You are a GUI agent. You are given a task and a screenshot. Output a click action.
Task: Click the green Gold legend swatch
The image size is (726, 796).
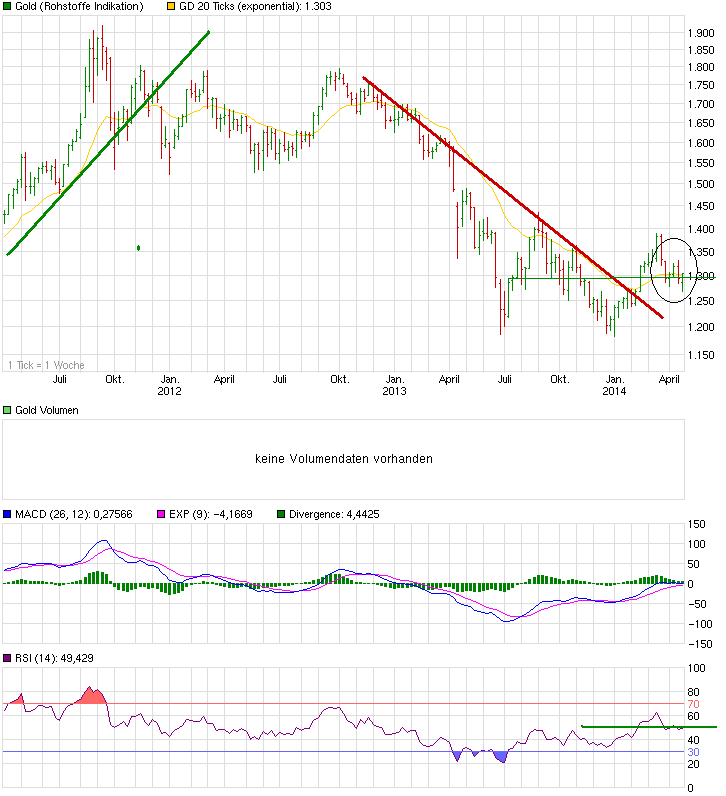click(7, 7)
